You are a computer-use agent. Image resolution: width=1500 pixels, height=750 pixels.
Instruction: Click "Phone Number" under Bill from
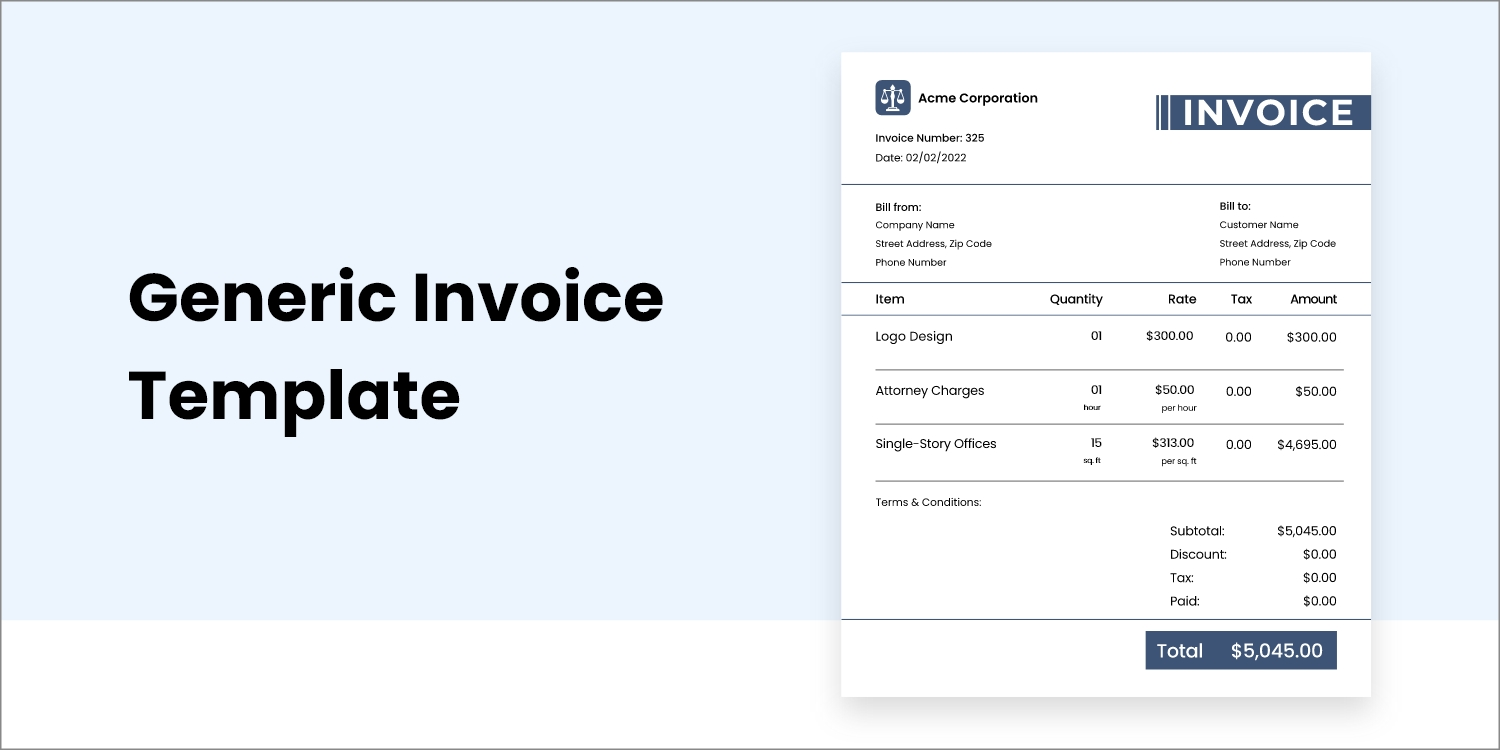pos(911,263)
